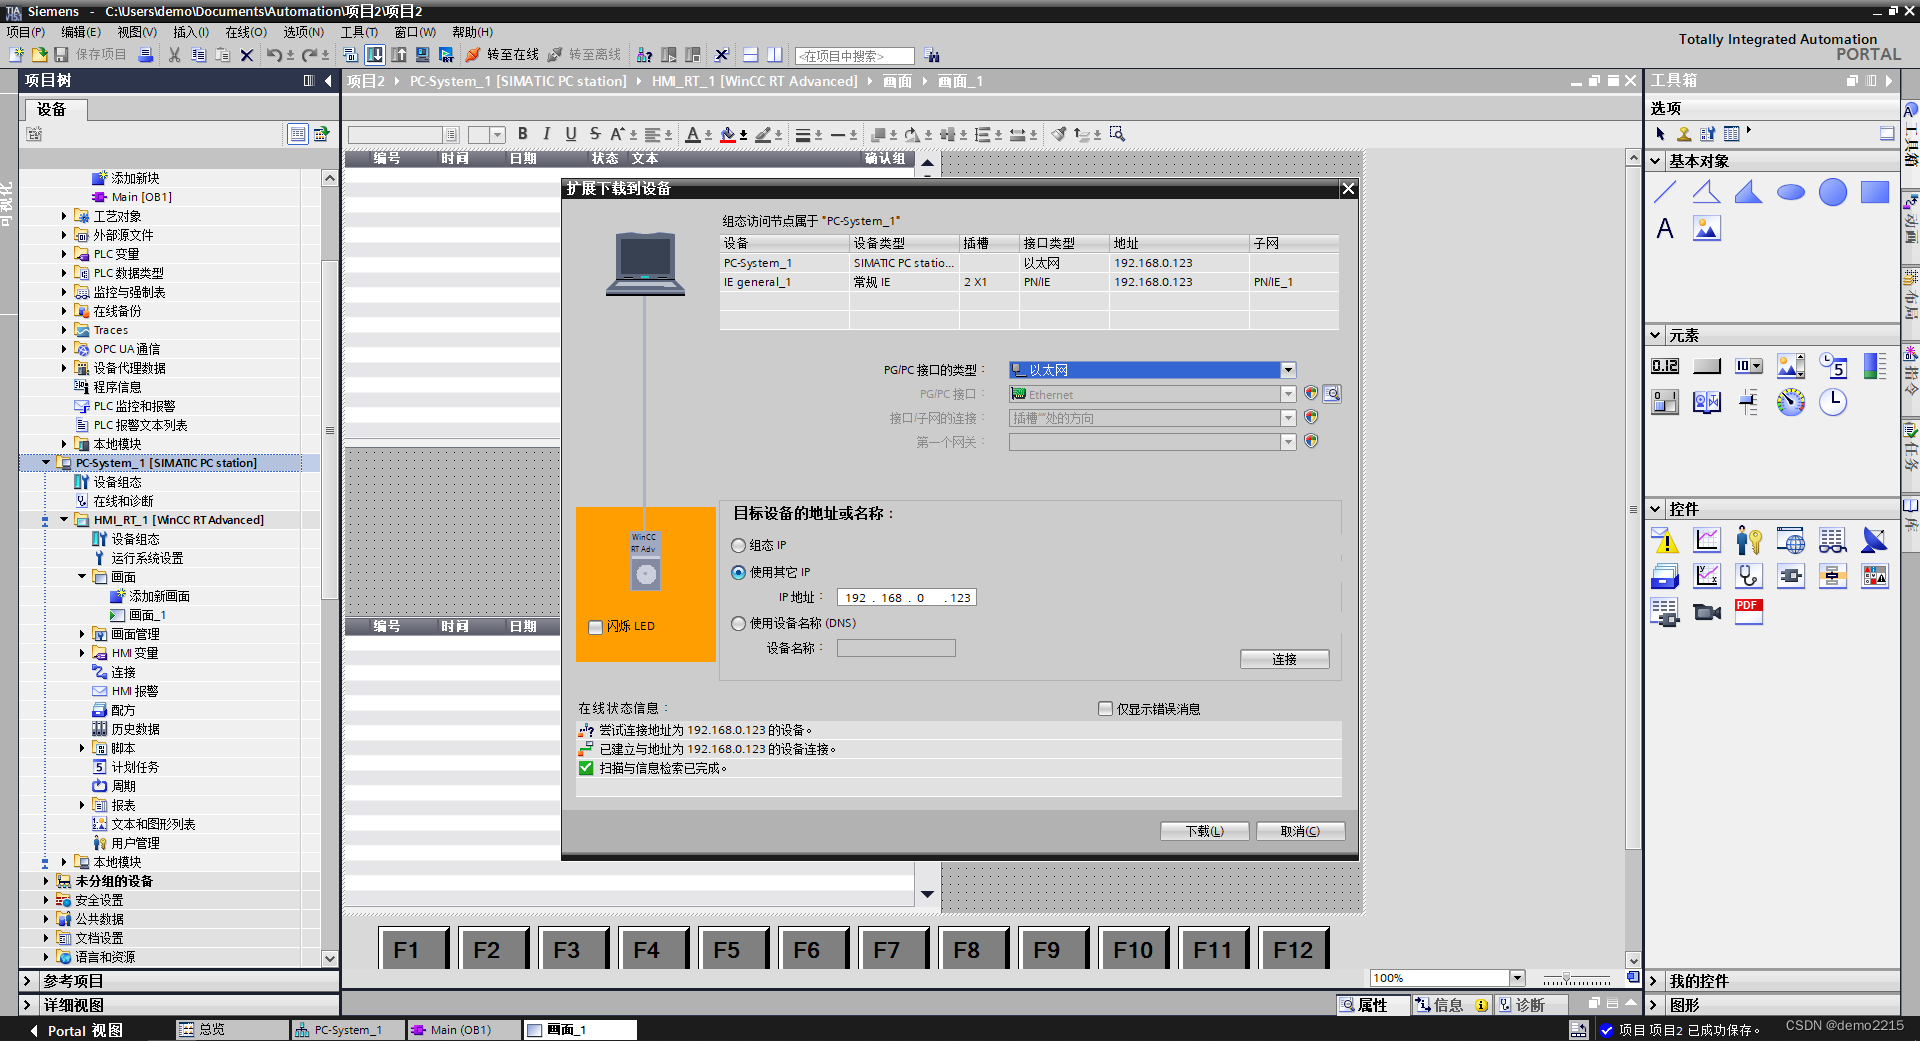Viewport: 1920px width, 1041px height.
Task: Collapse the PC-System_1 tree node
Action: (x=46, y=463)
